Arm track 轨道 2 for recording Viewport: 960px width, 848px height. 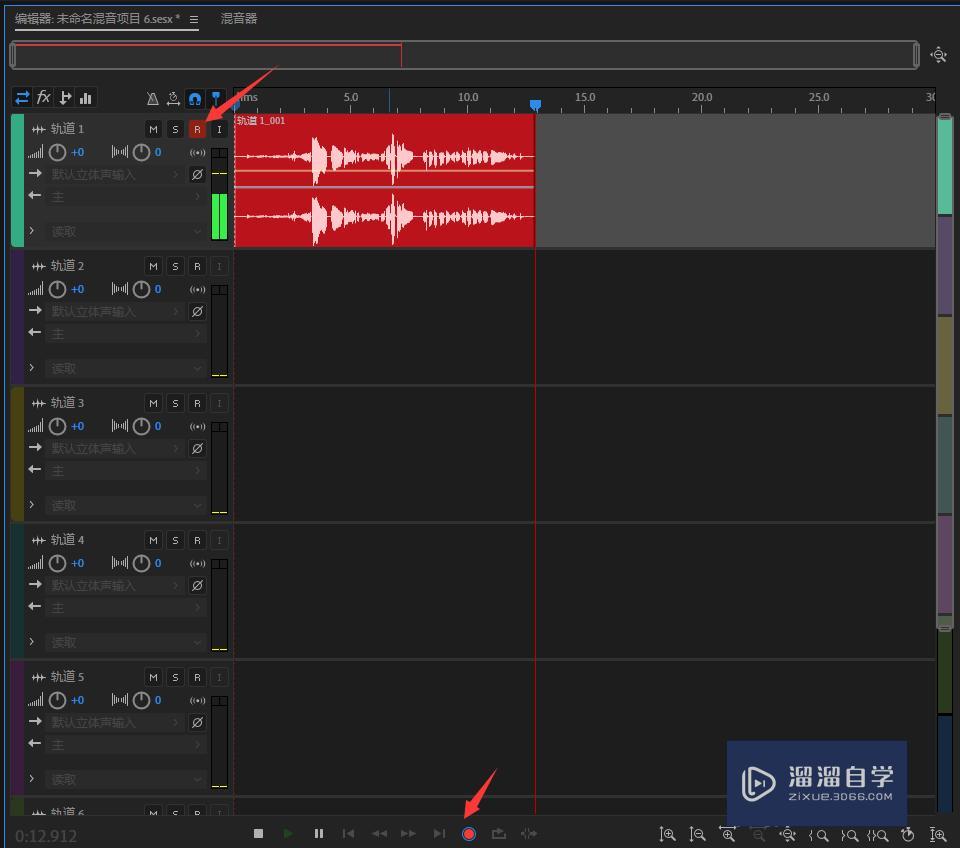click(x=197, y=266)
